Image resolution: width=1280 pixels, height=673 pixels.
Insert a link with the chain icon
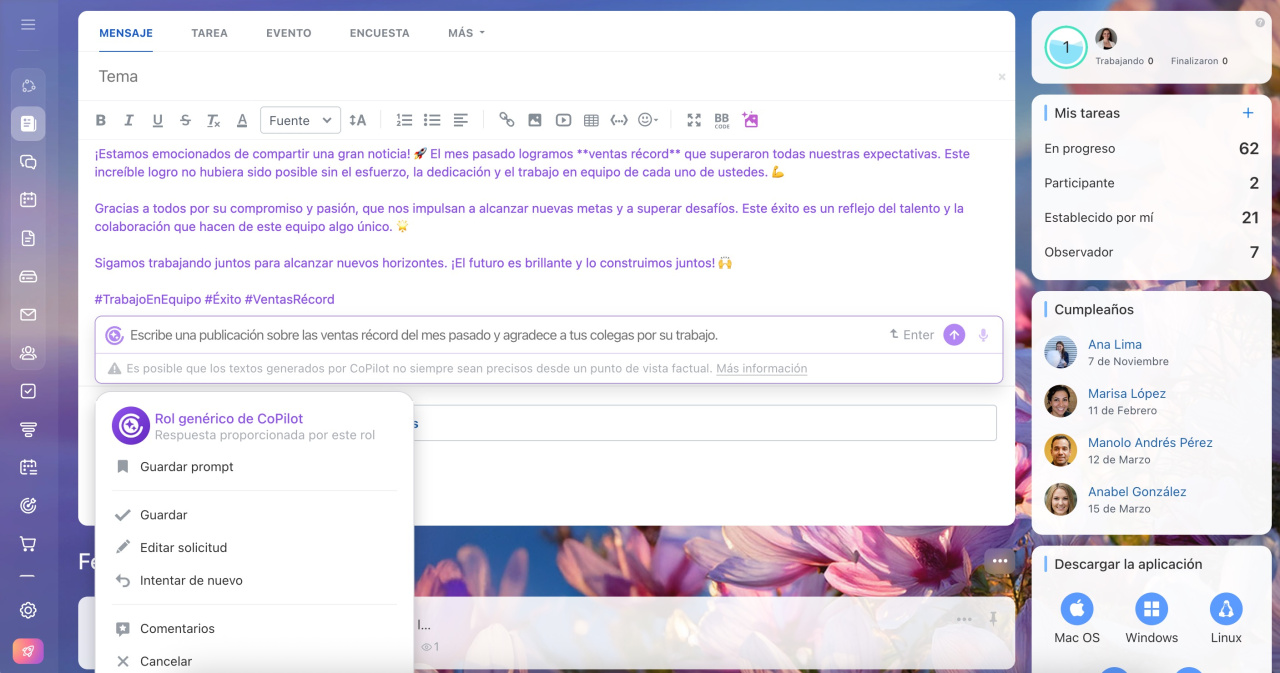507,120
